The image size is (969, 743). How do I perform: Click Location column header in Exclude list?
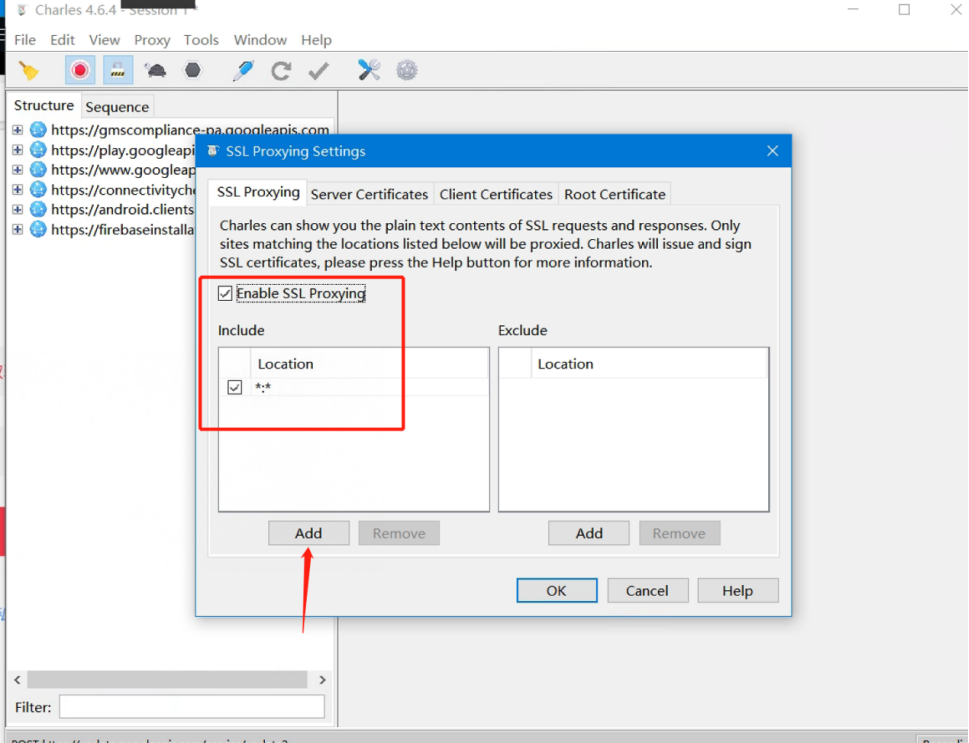649,363
